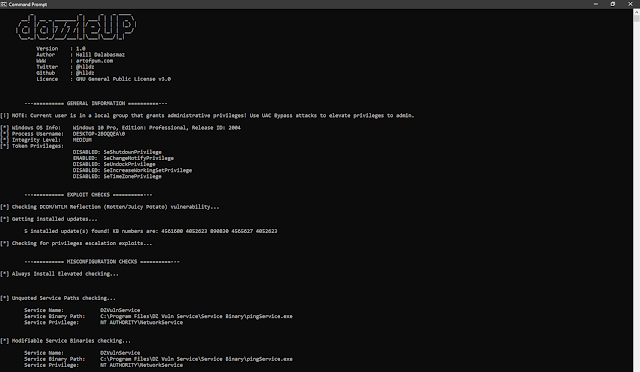Minimize the Command Prompt window
This screenshot has width=640, height=372.
[596, 4]
